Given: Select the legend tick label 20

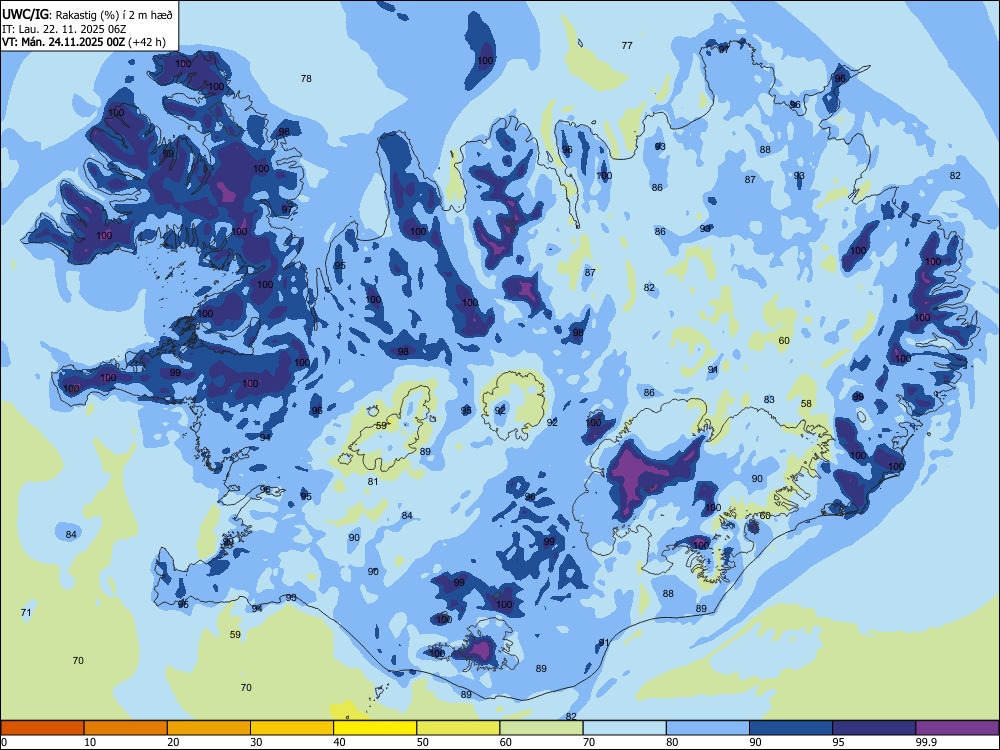Looking at the screenshot, I should coord(173,742).
